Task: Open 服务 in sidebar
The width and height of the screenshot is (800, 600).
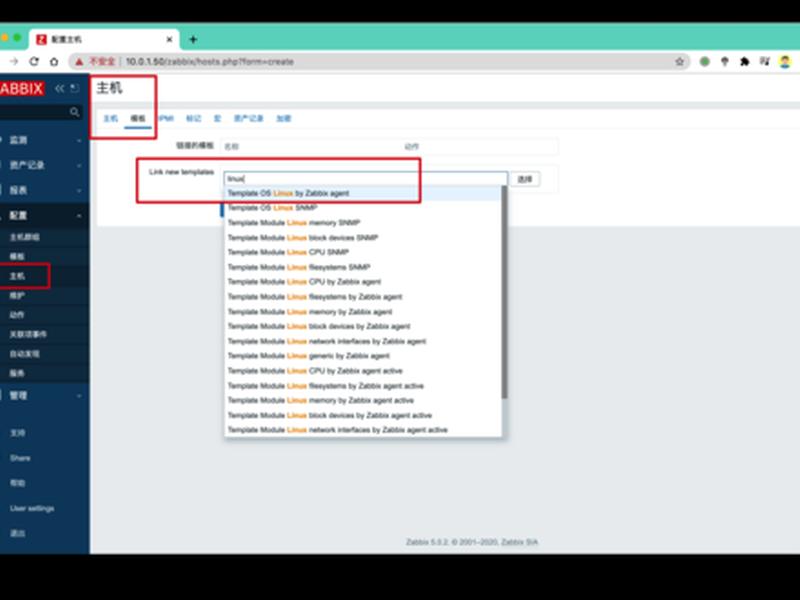Action: 17,373
